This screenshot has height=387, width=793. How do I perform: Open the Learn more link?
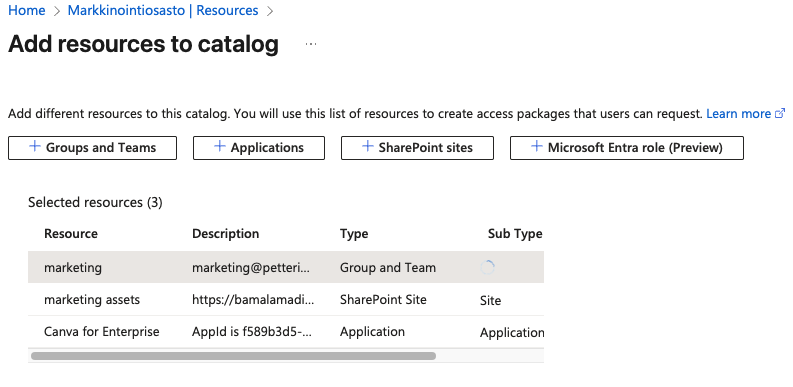click(738, 114)
